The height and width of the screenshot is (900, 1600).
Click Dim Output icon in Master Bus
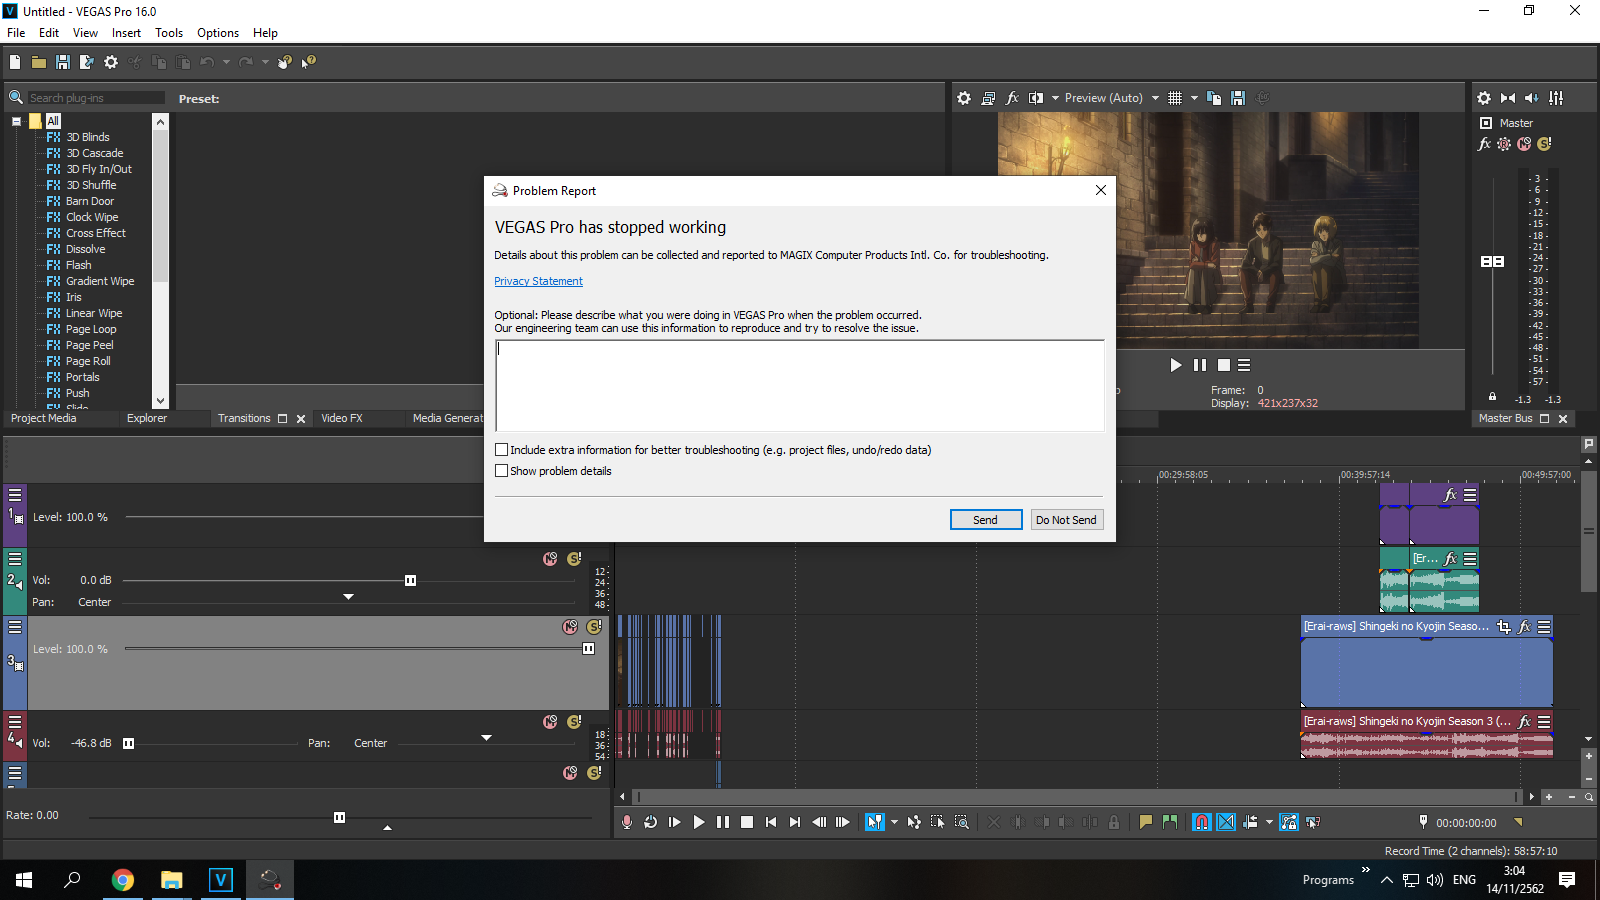(1532, 98)
